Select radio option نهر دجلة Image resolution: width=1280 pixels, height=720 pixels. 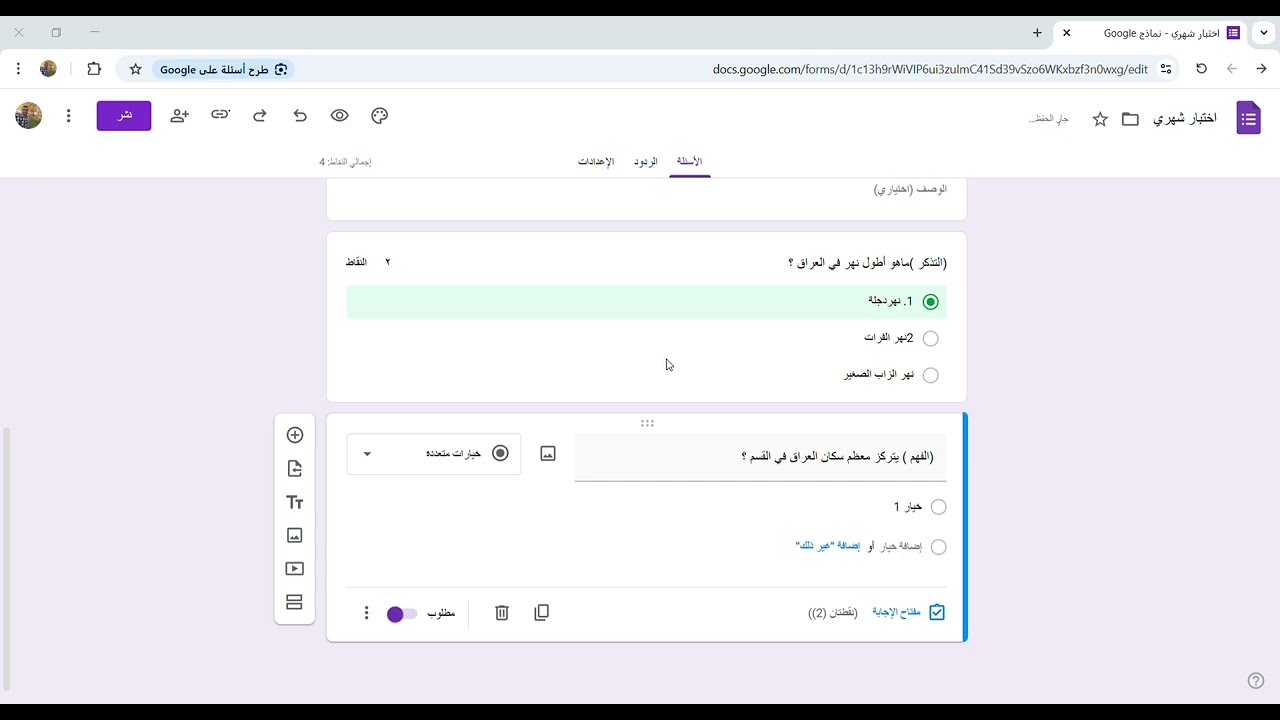(931, 302)
